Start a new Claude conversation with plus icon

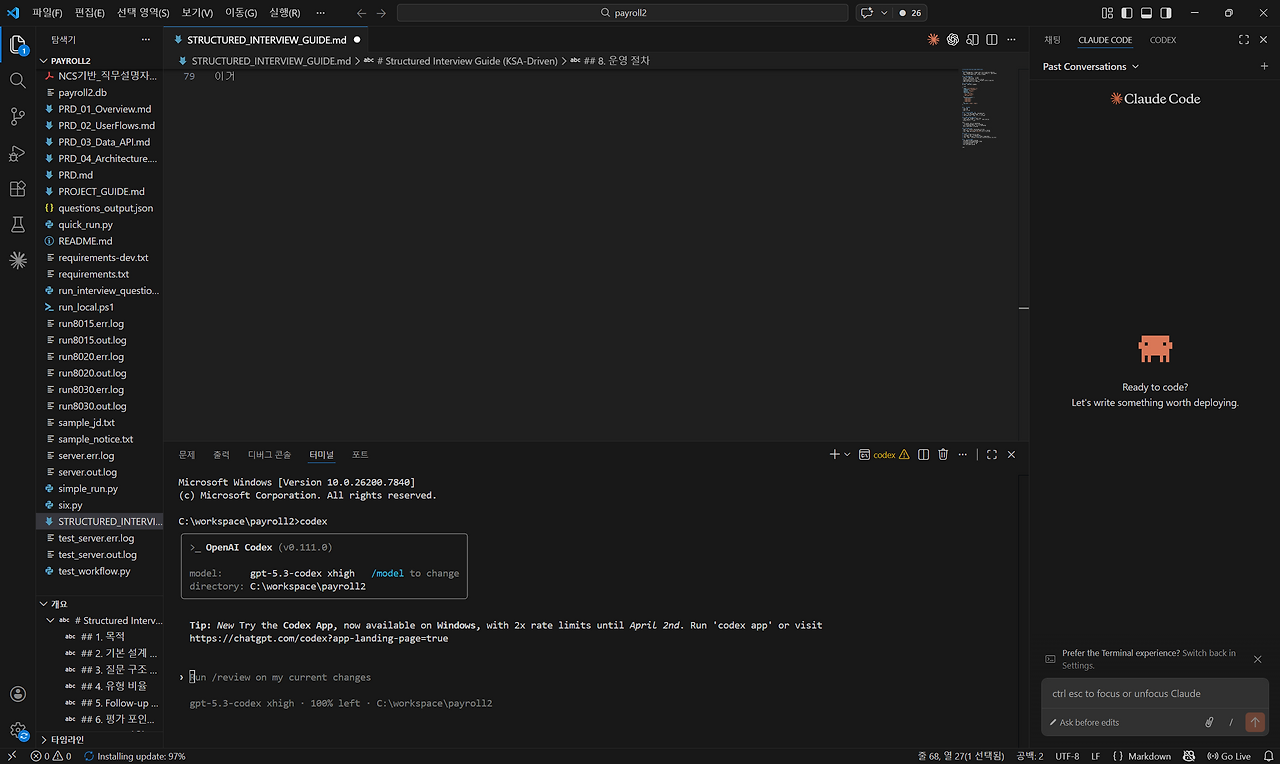(1264, 66)
